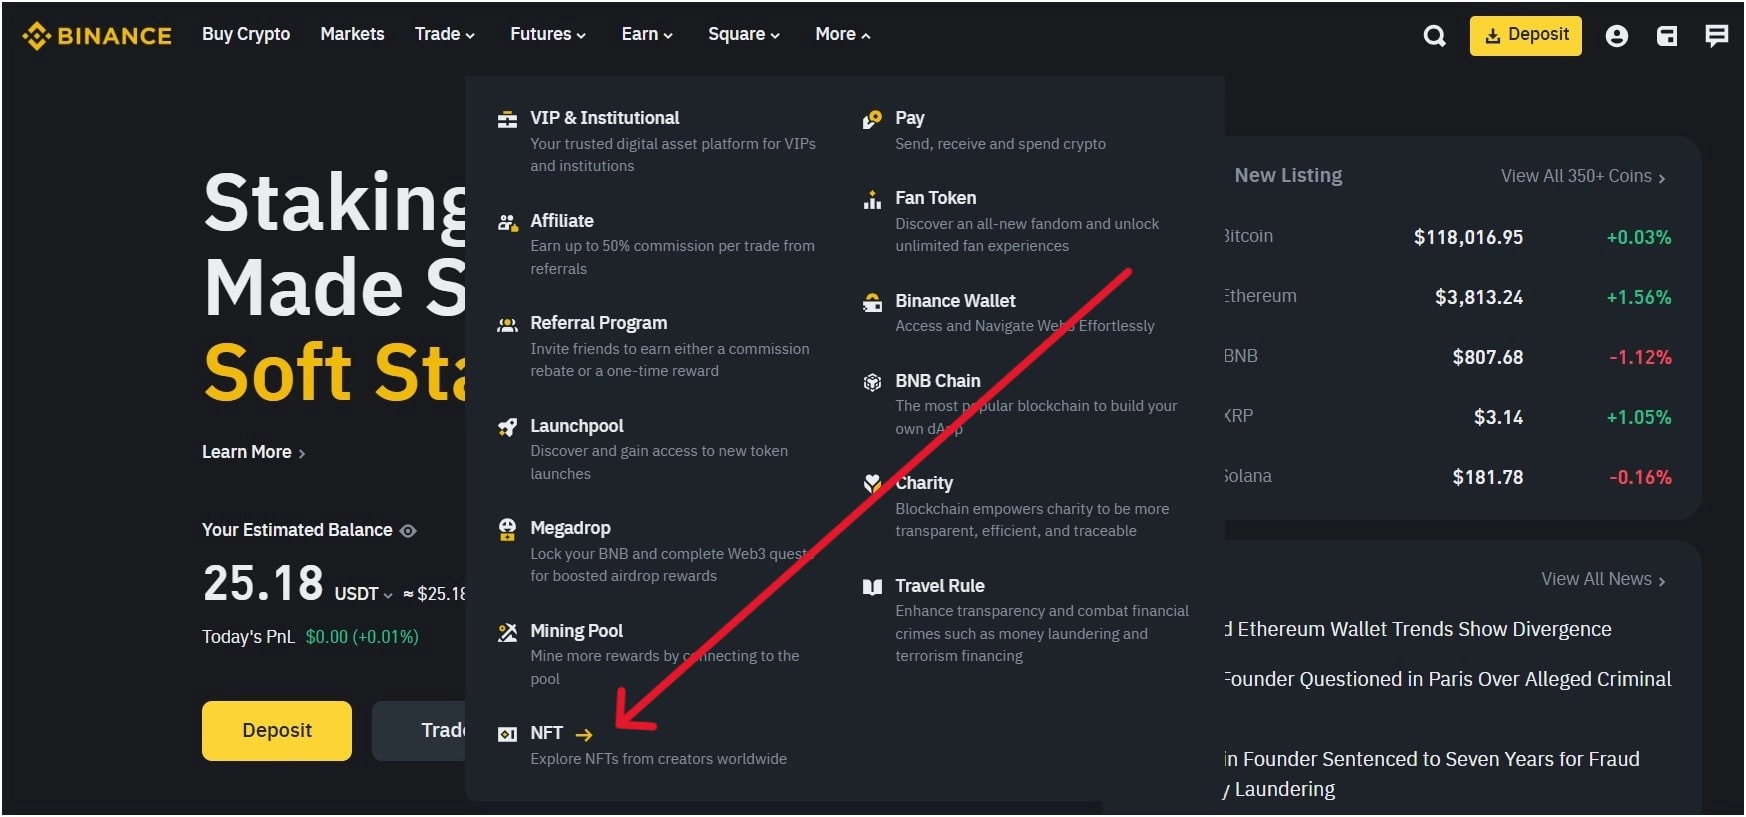Click Today's PnL value $0.00 (+0.01%)
The width and height of the screenshot is (1746, 817).
click(362, 637)
